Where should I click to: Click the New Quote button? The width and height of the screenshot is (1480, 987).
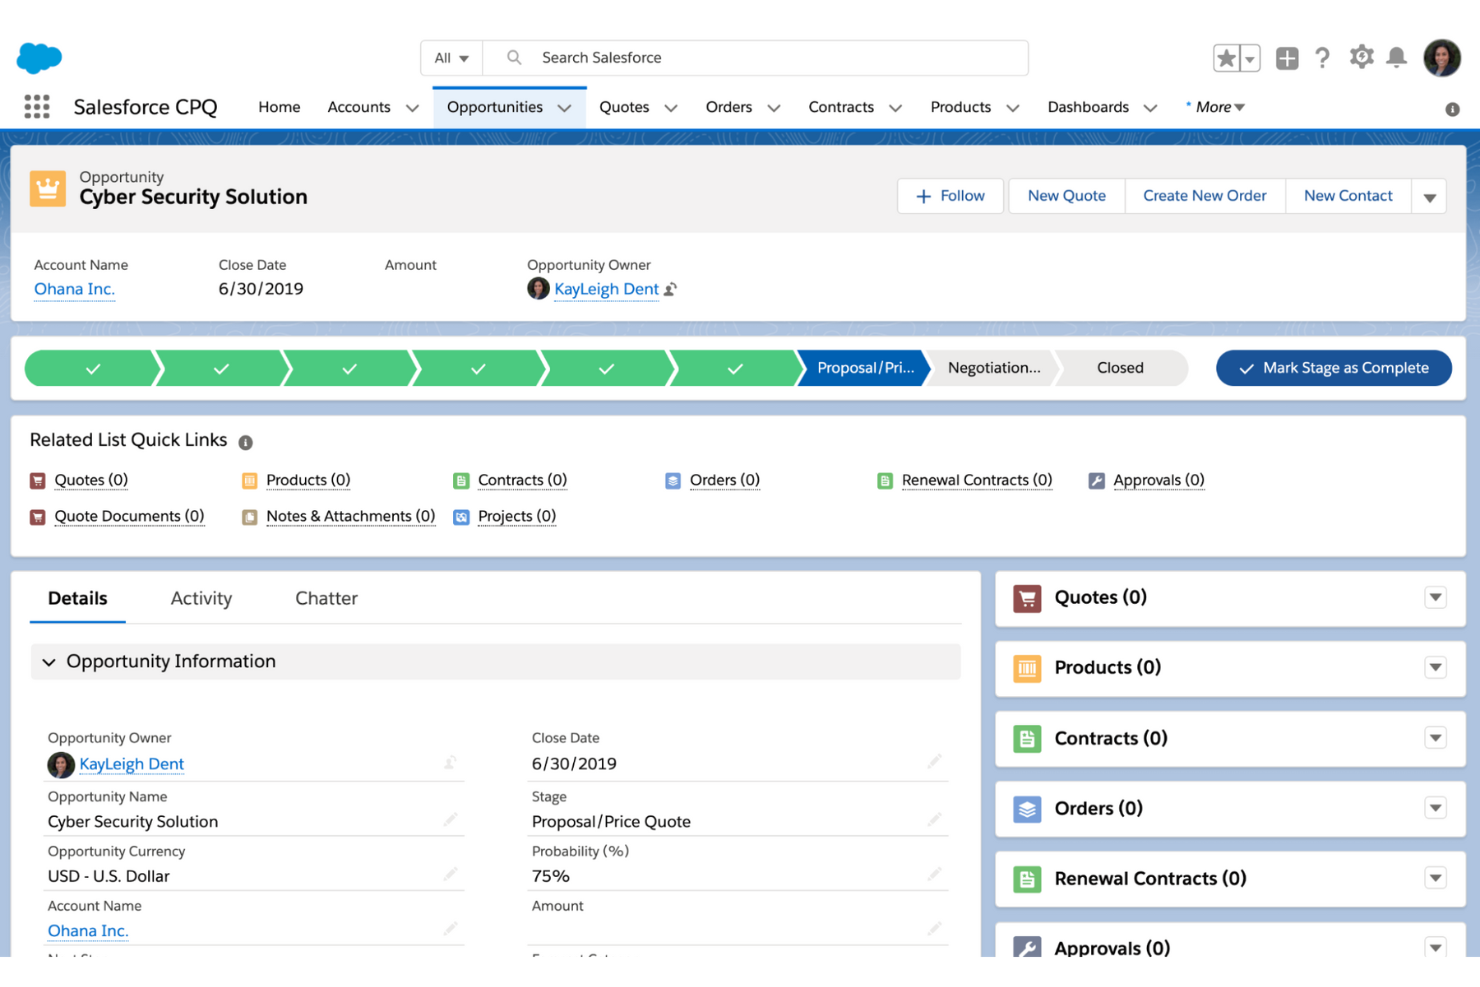[1066, 196]
